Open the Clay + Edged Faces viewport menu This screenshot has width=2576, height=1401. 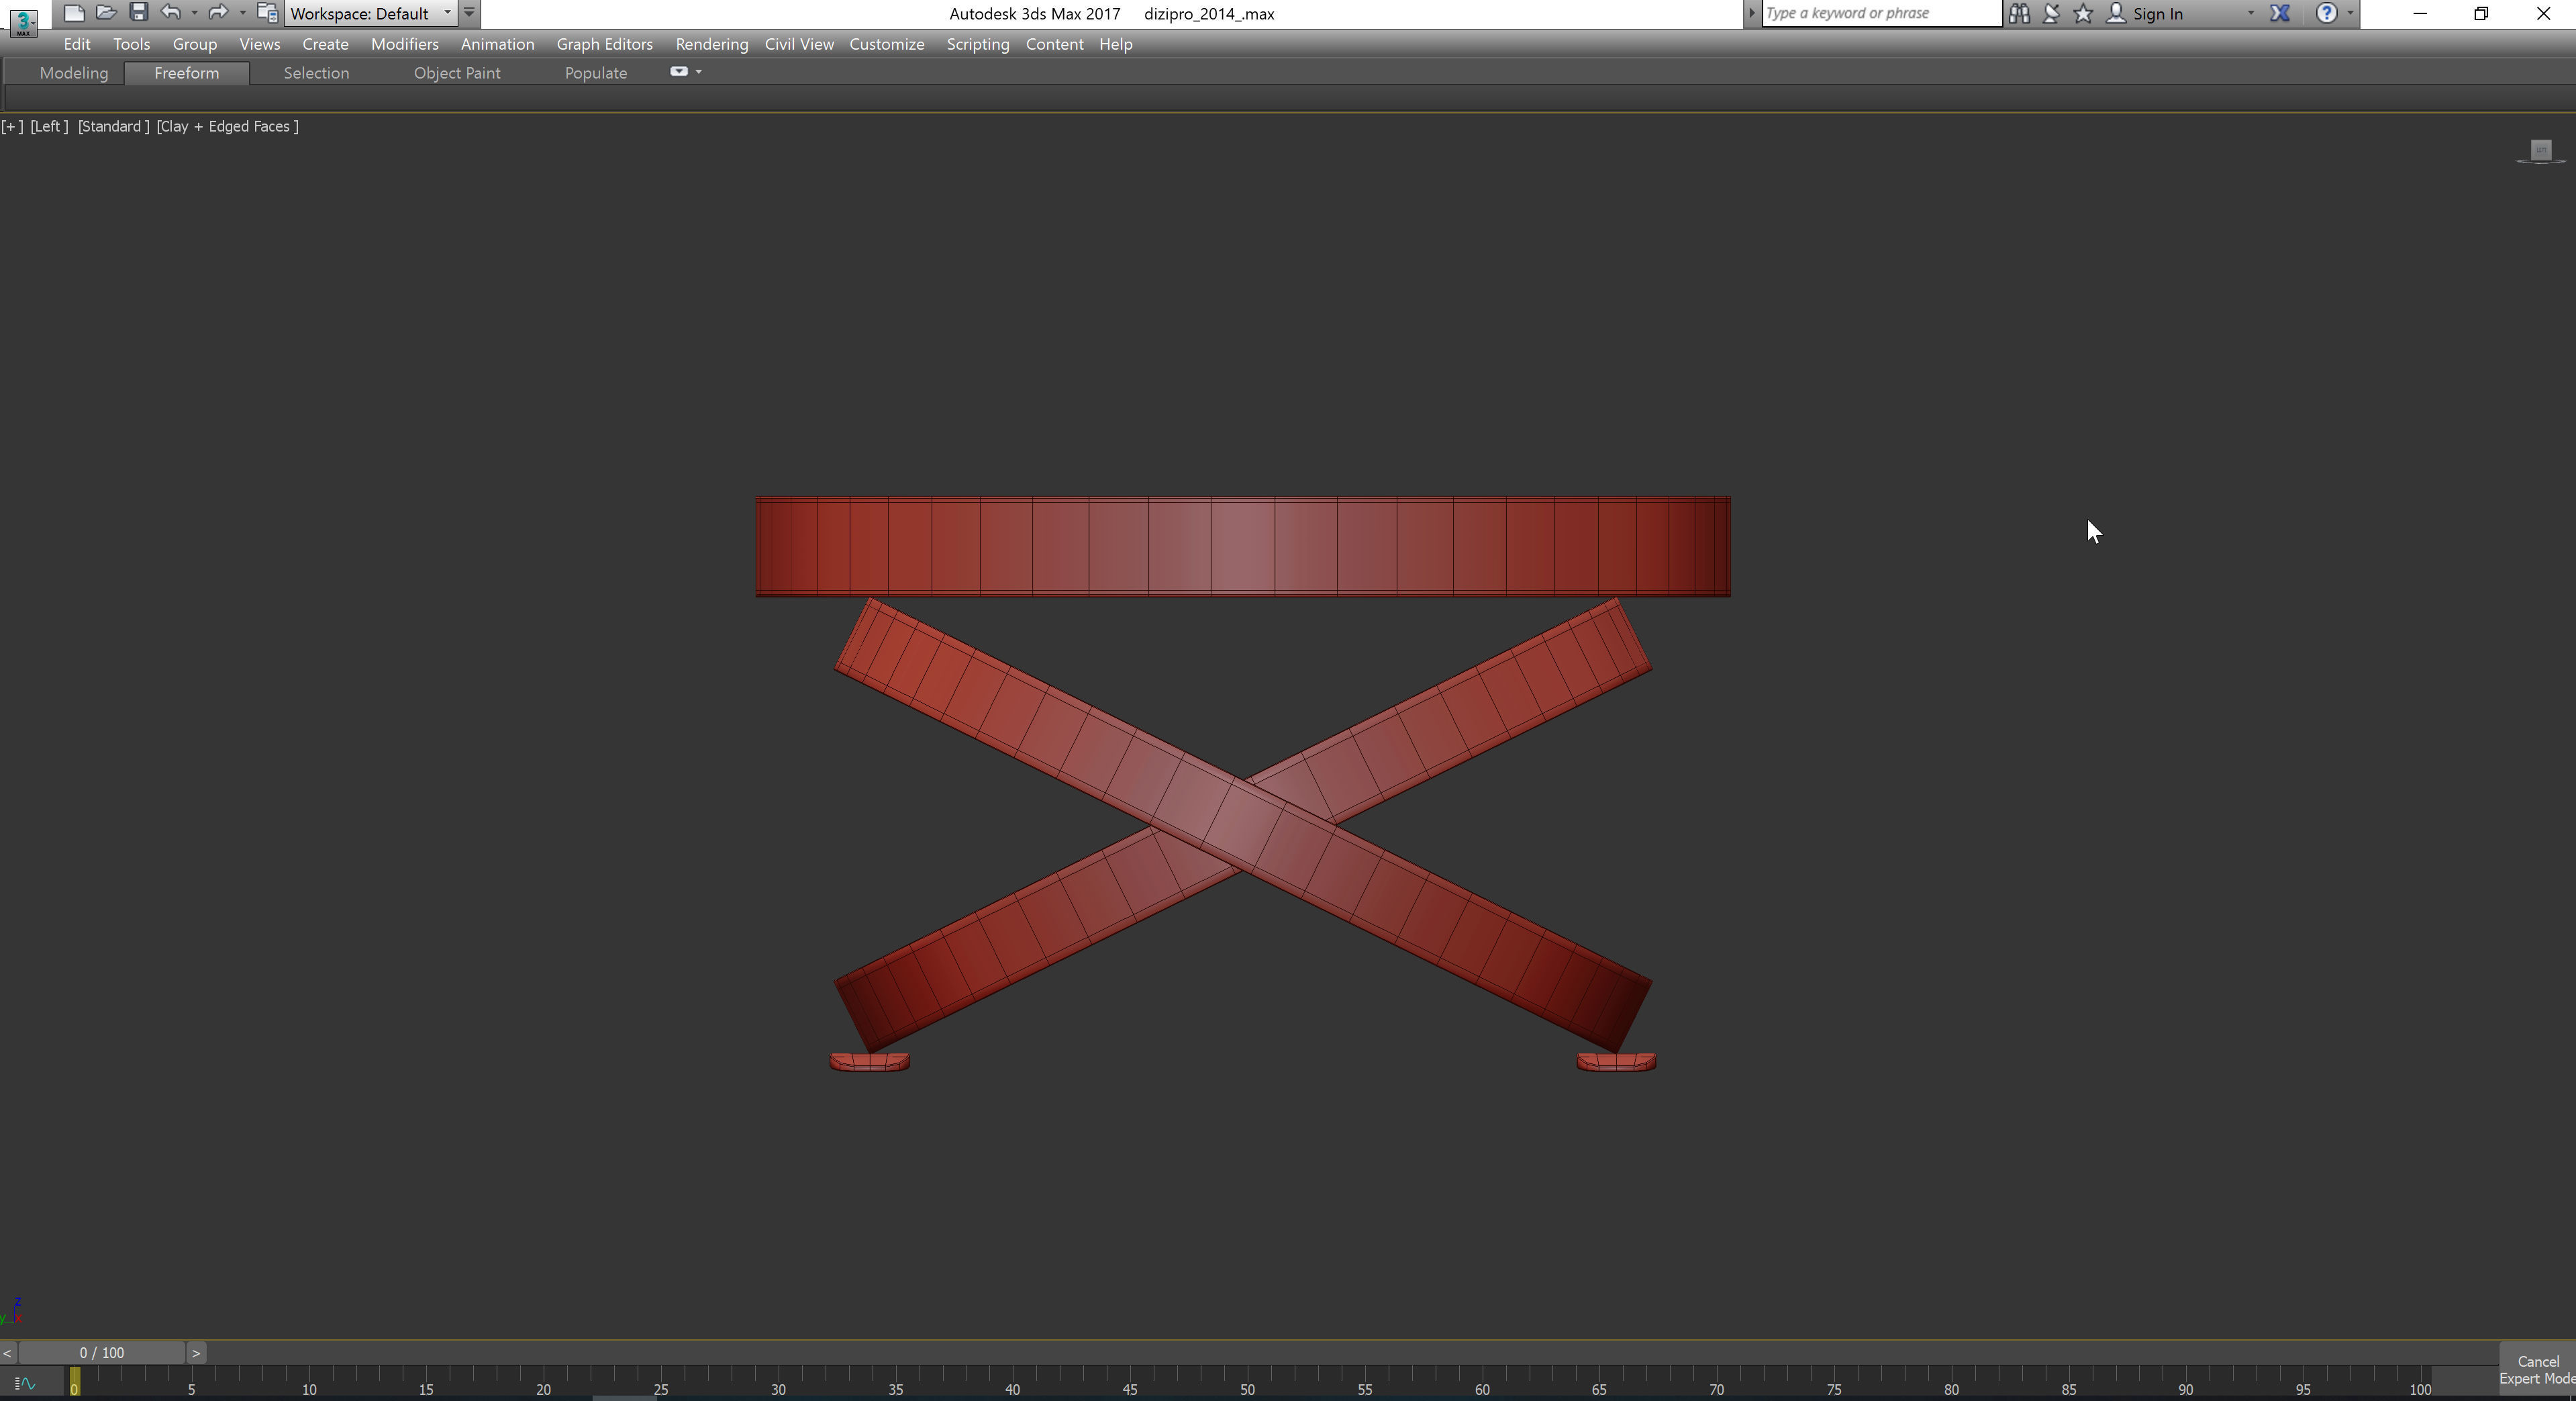[x=227, y=126]
